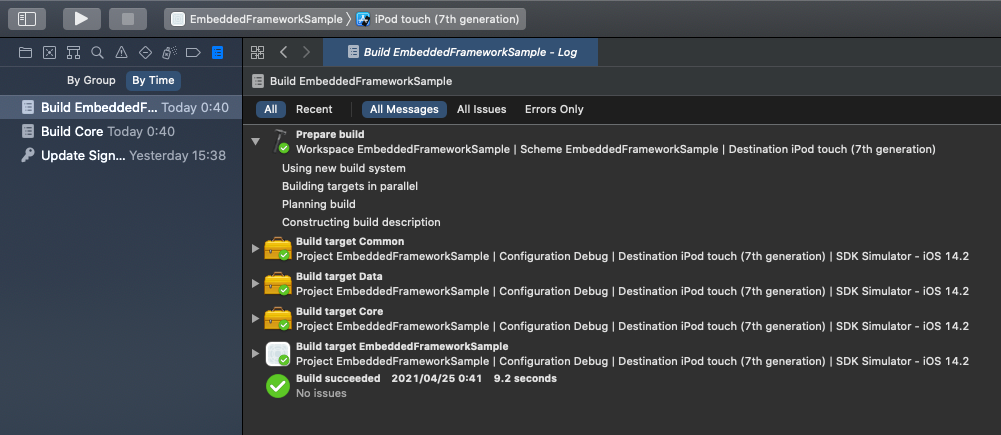Select the 'Building targets in parallel' line

click(x=350, y=186)
